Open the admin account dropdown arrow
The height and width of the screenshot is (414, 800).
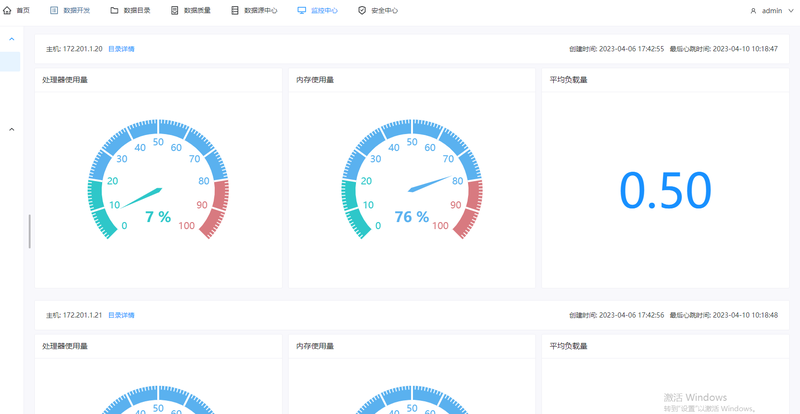[x=791, y=11]
